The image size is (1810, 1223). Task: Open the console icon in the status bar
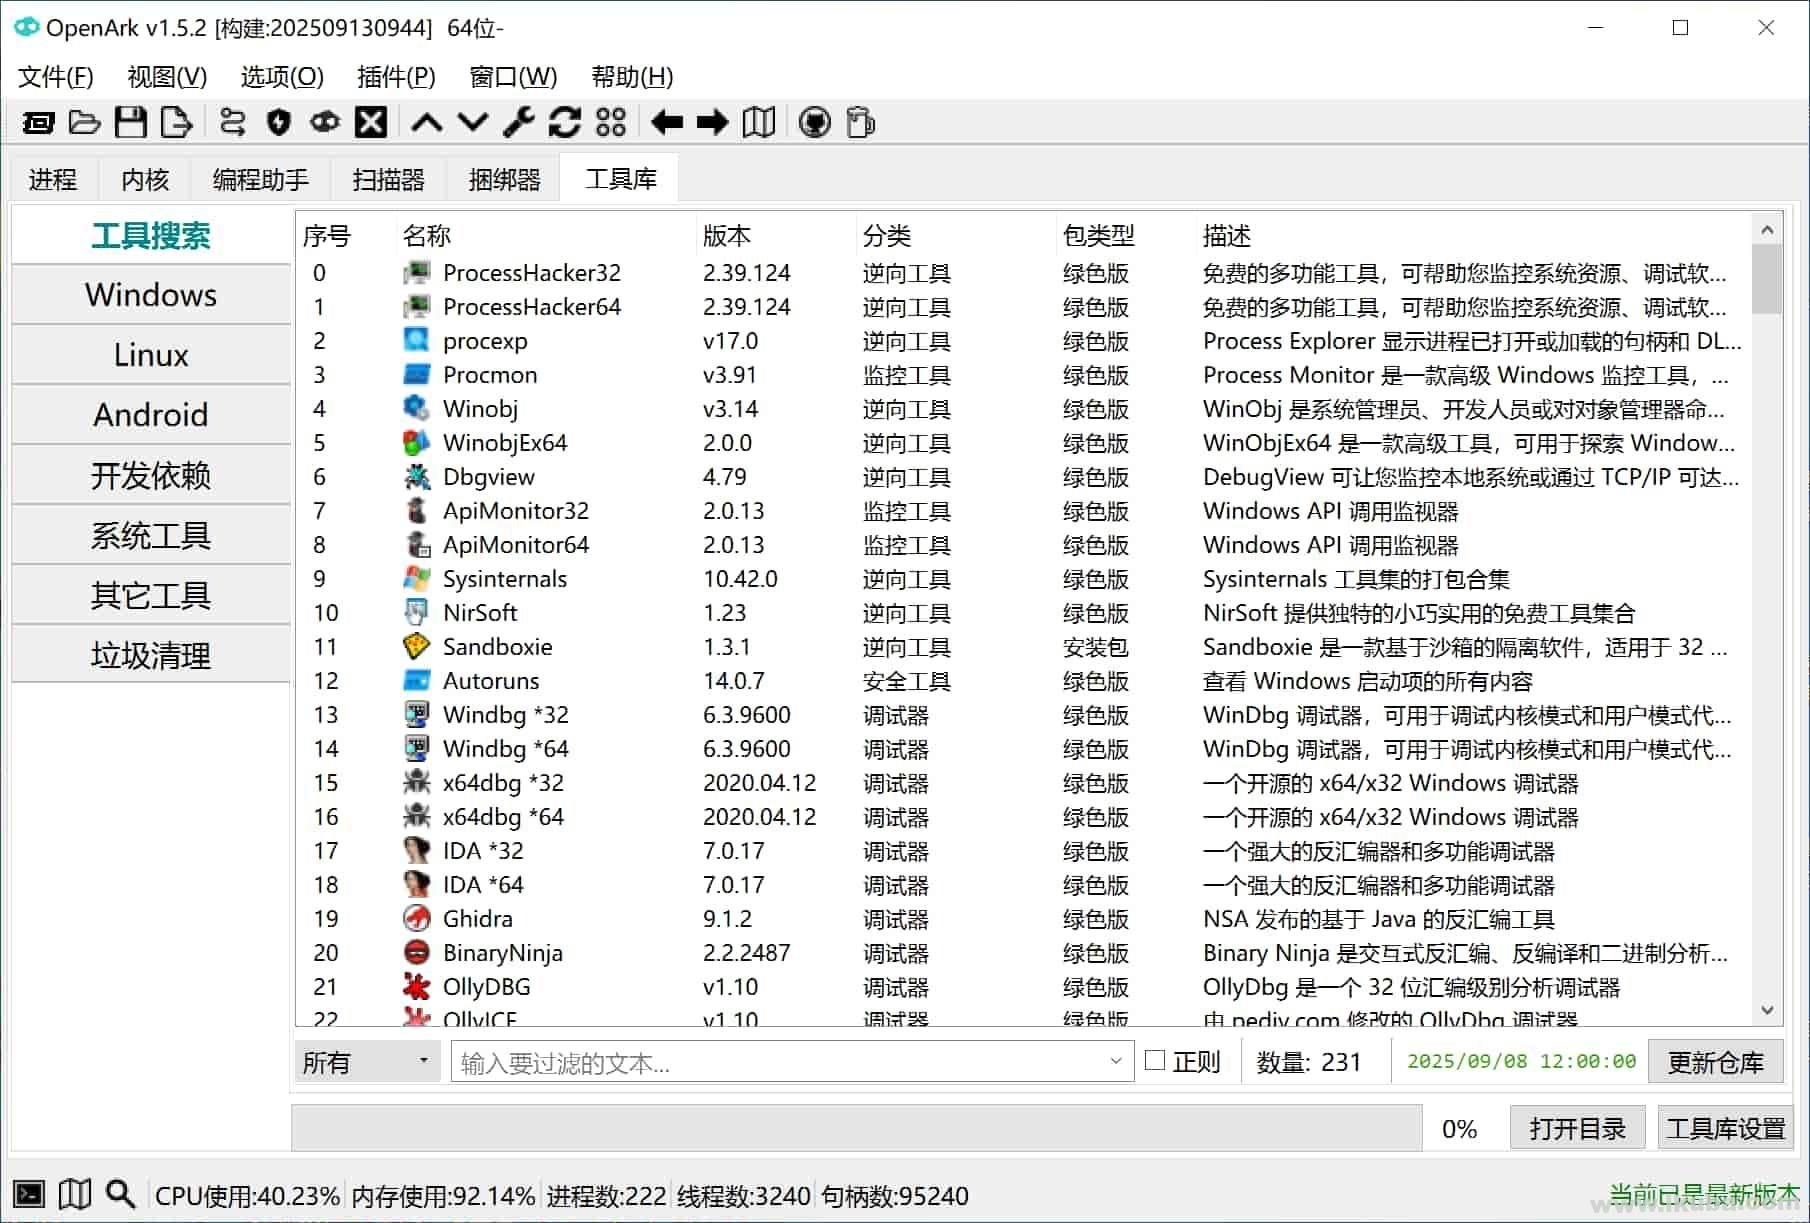29,1194
